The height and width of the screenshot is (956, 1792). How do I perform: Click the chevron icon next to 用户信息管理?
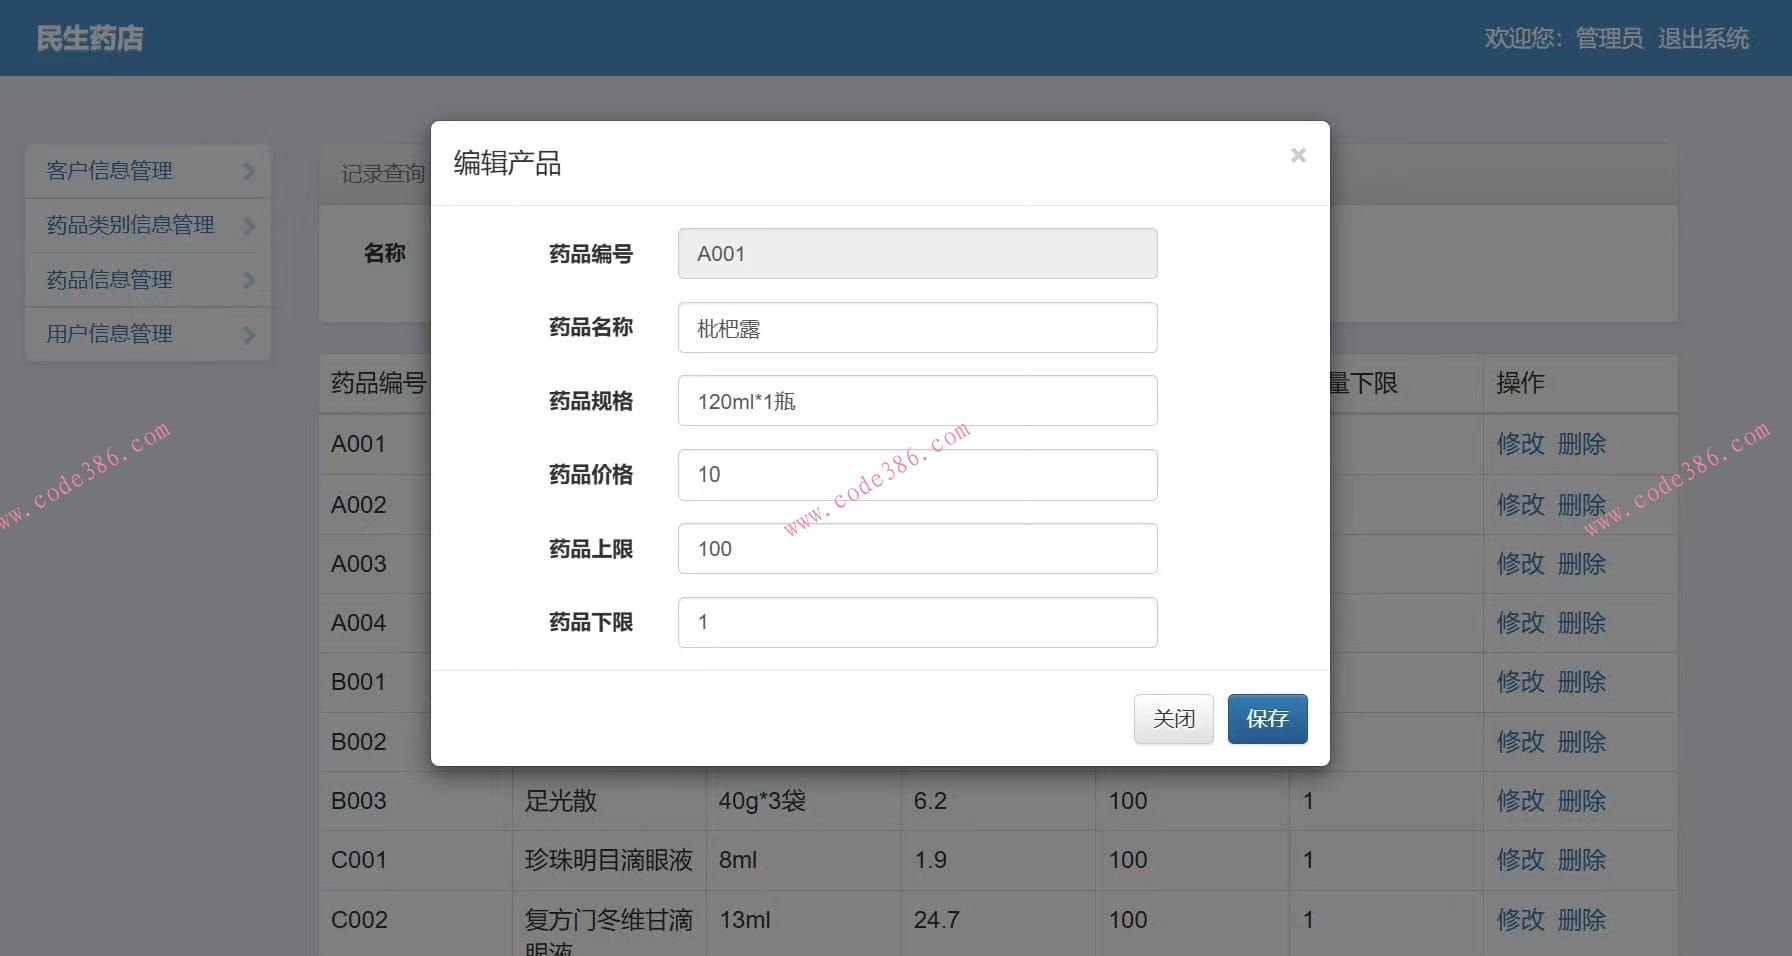[x=249, y=333]
